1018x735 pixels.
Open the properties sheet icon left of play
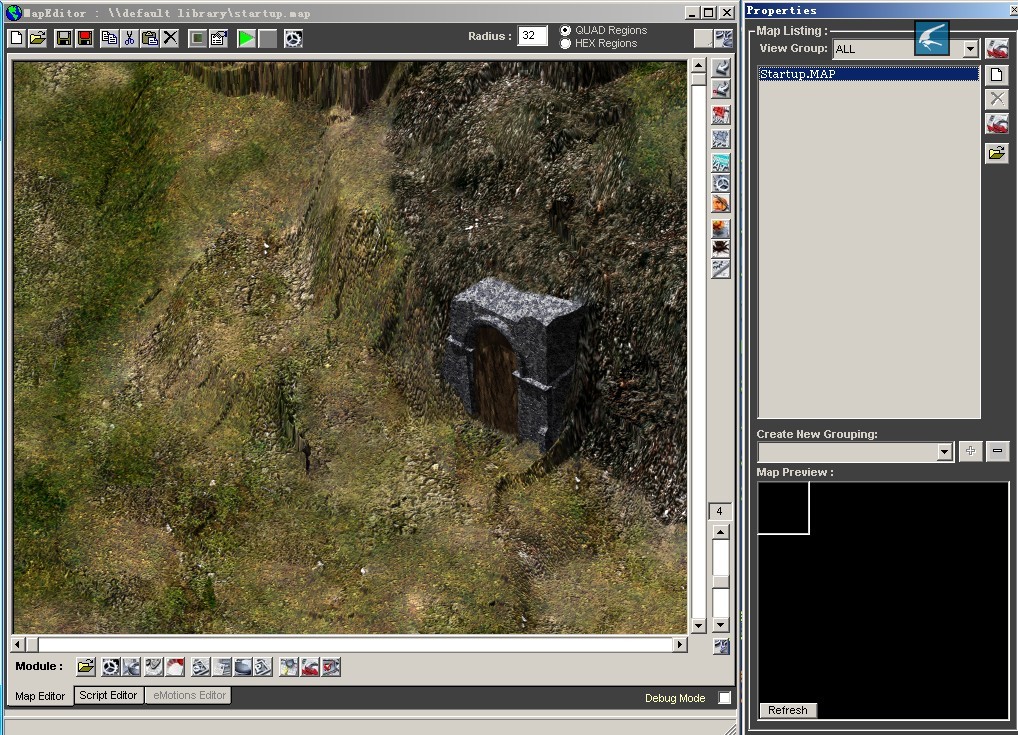219,38
